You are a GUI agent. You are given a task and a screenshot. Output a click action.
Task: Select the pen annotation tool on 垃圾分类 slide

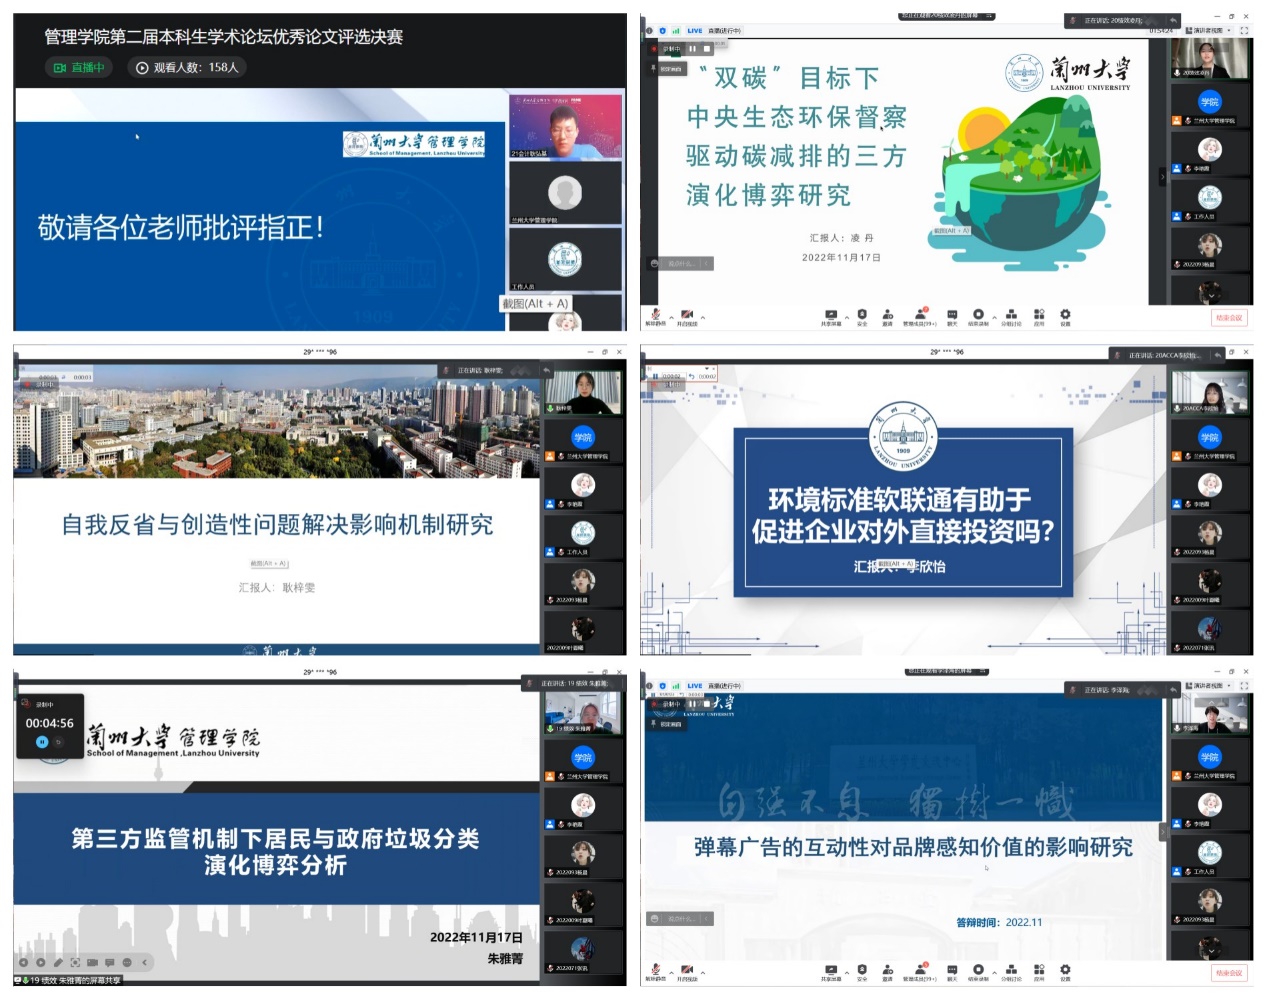coord(58,962)
